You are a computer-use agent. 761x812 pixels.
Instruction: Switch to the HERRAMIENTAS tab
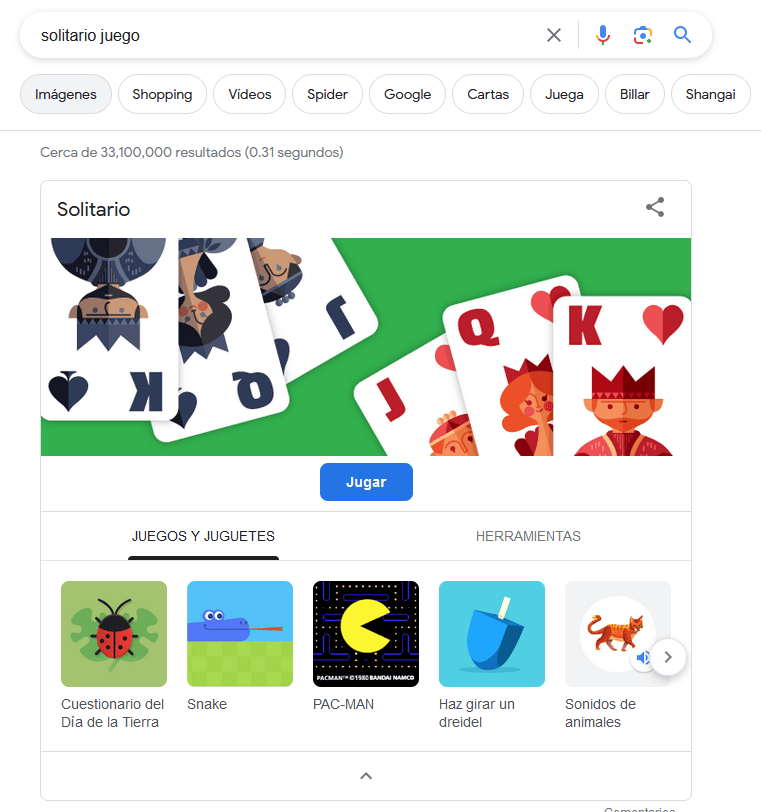pos(528,536)
